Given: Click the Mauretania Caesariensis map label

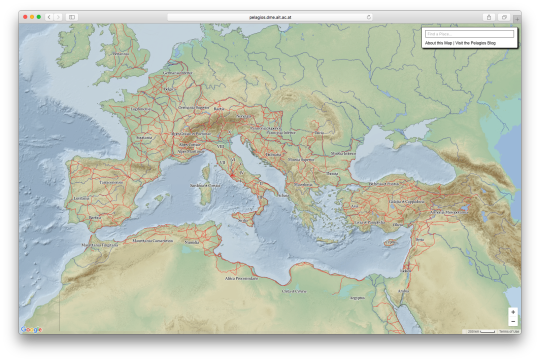Looking at the screenshot, I should click(x=153, y=241).
